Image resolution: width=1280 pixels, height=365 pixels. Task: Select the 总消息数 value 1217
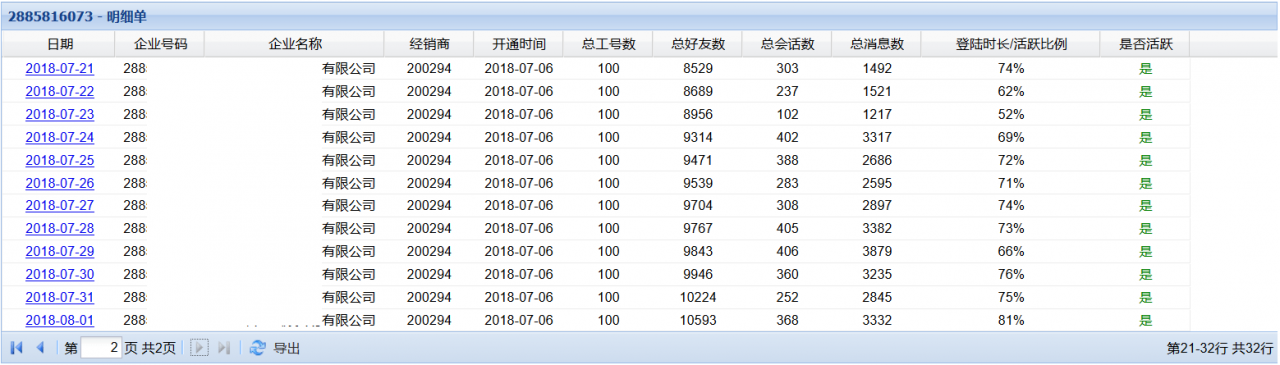point(877,114)
